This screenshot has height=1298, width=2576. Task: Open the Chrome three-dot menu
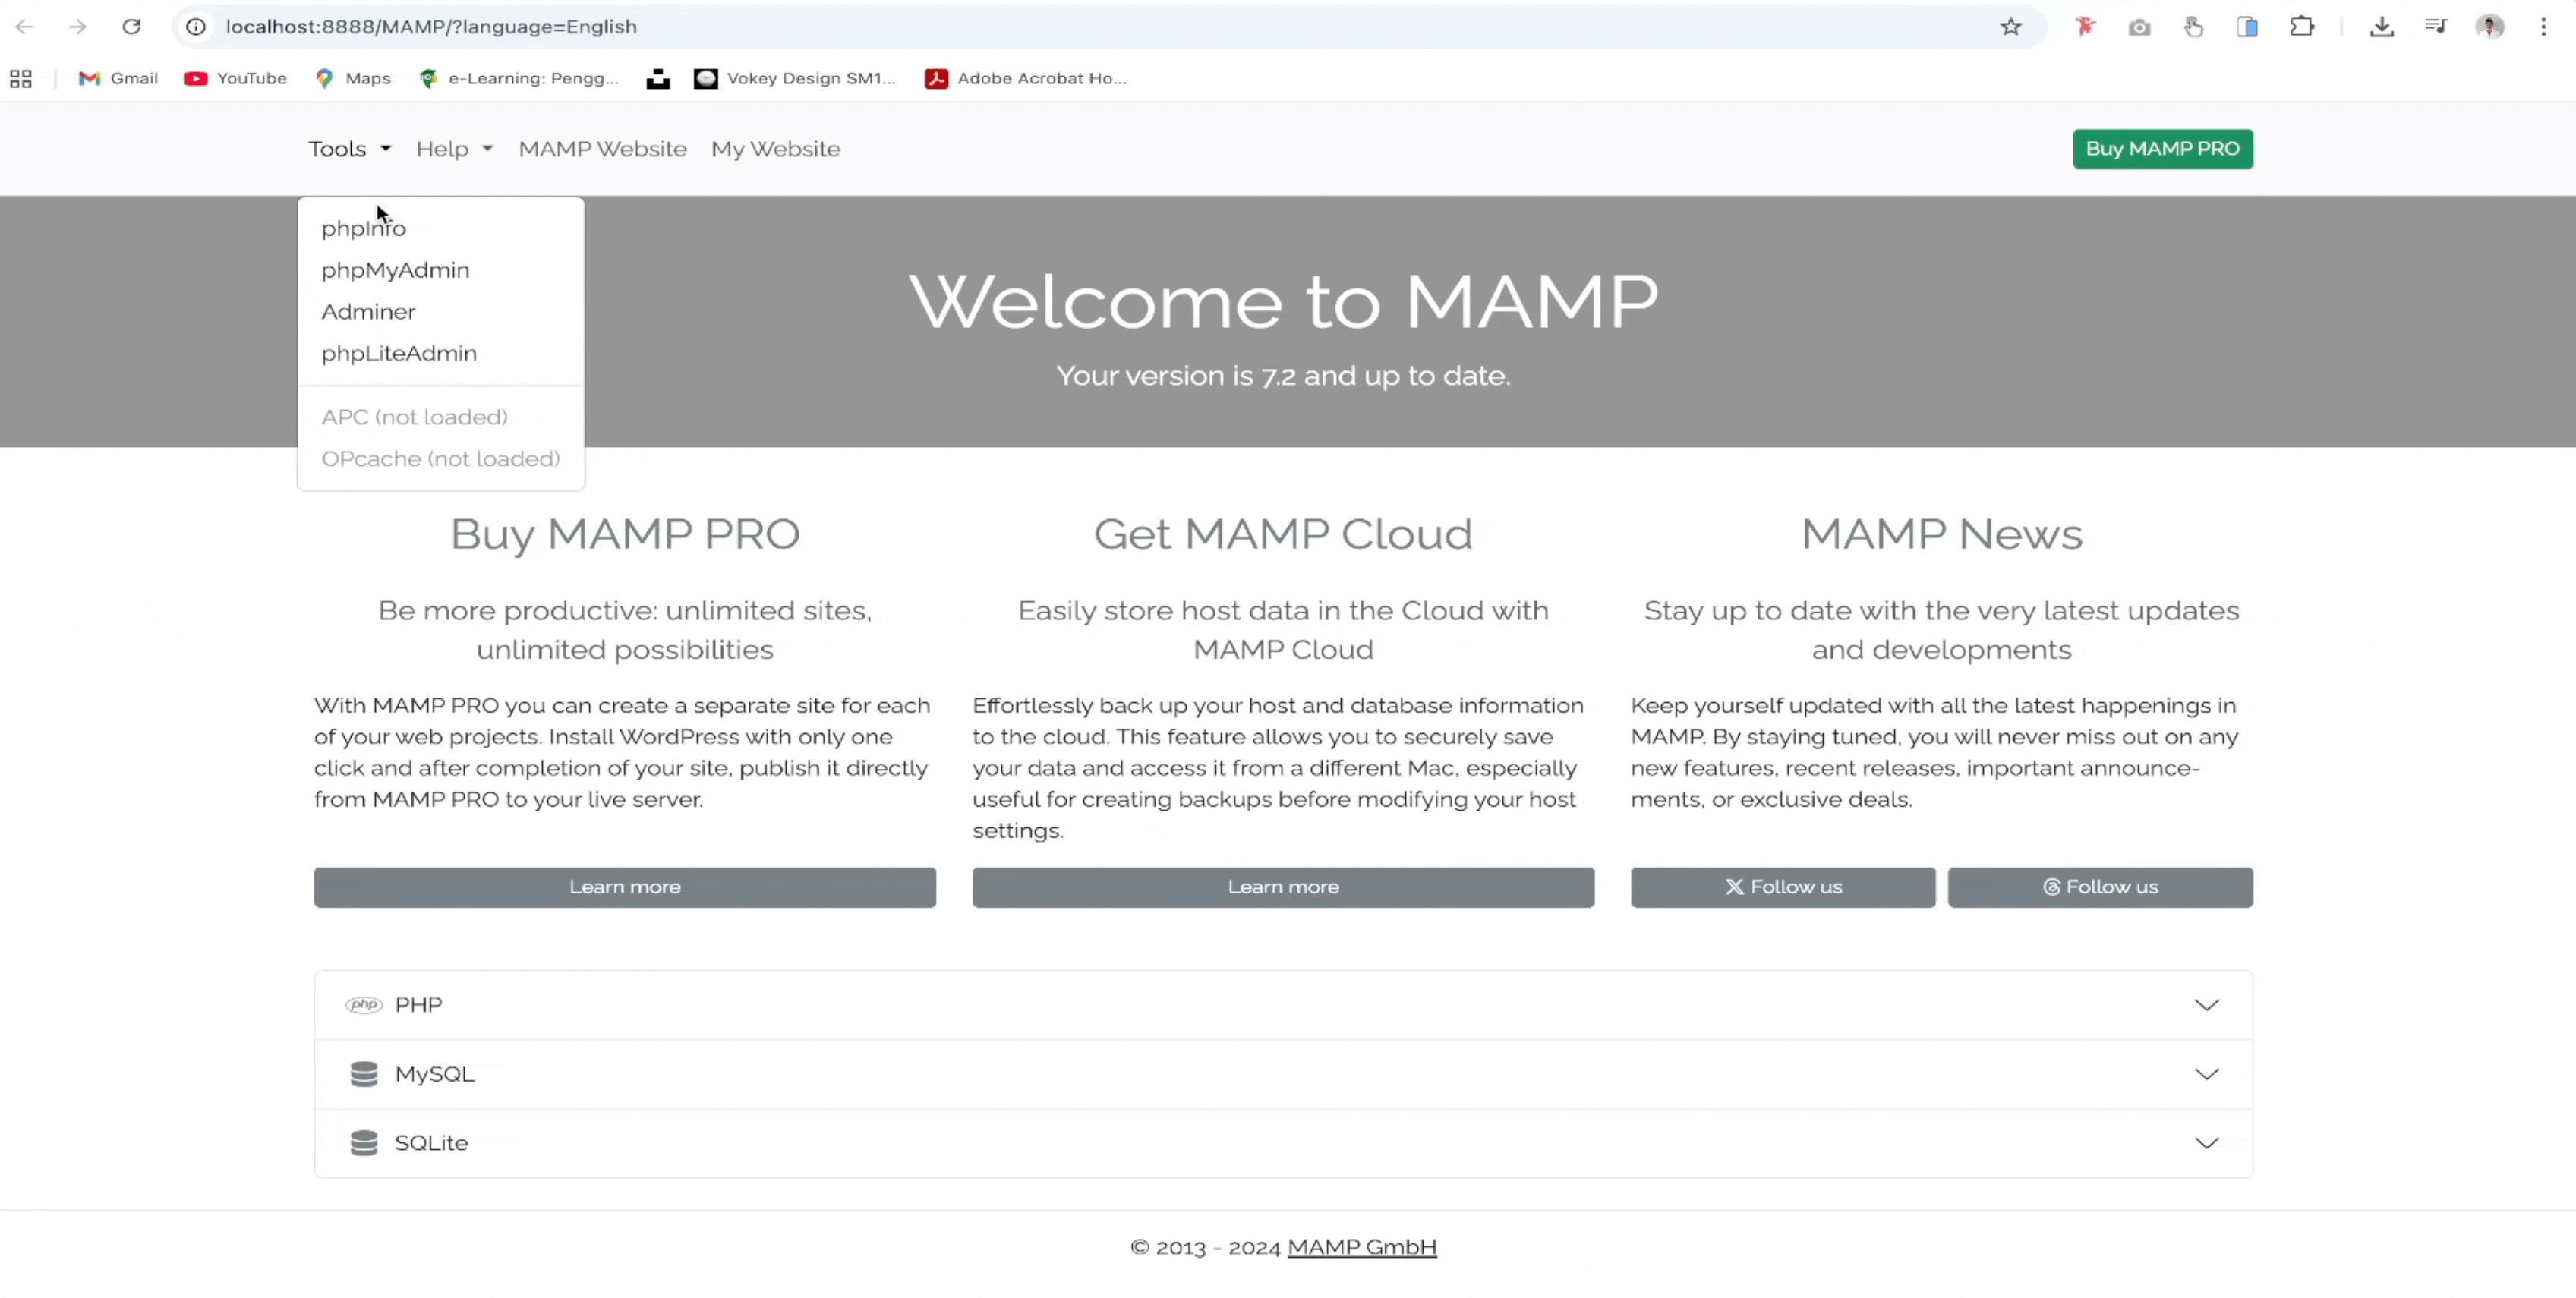[2544, 27]
